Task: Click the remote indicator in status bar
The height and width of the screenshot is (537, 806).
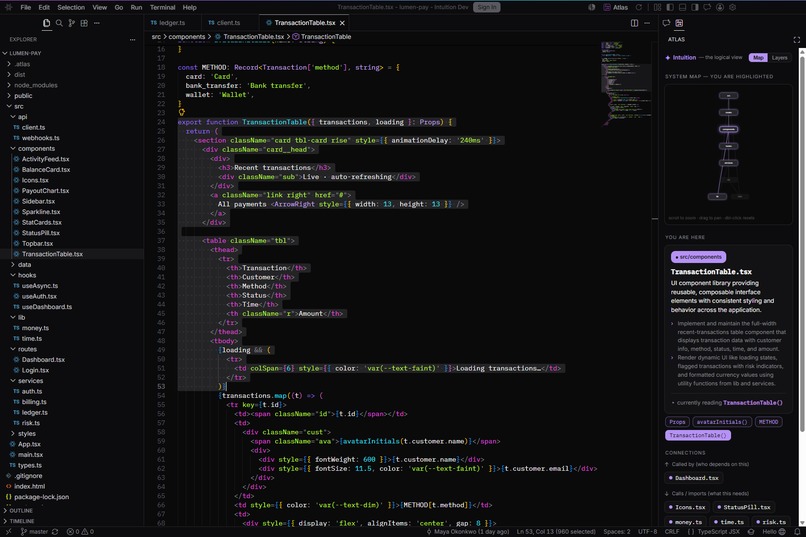Action: click(x=8, y=532)
